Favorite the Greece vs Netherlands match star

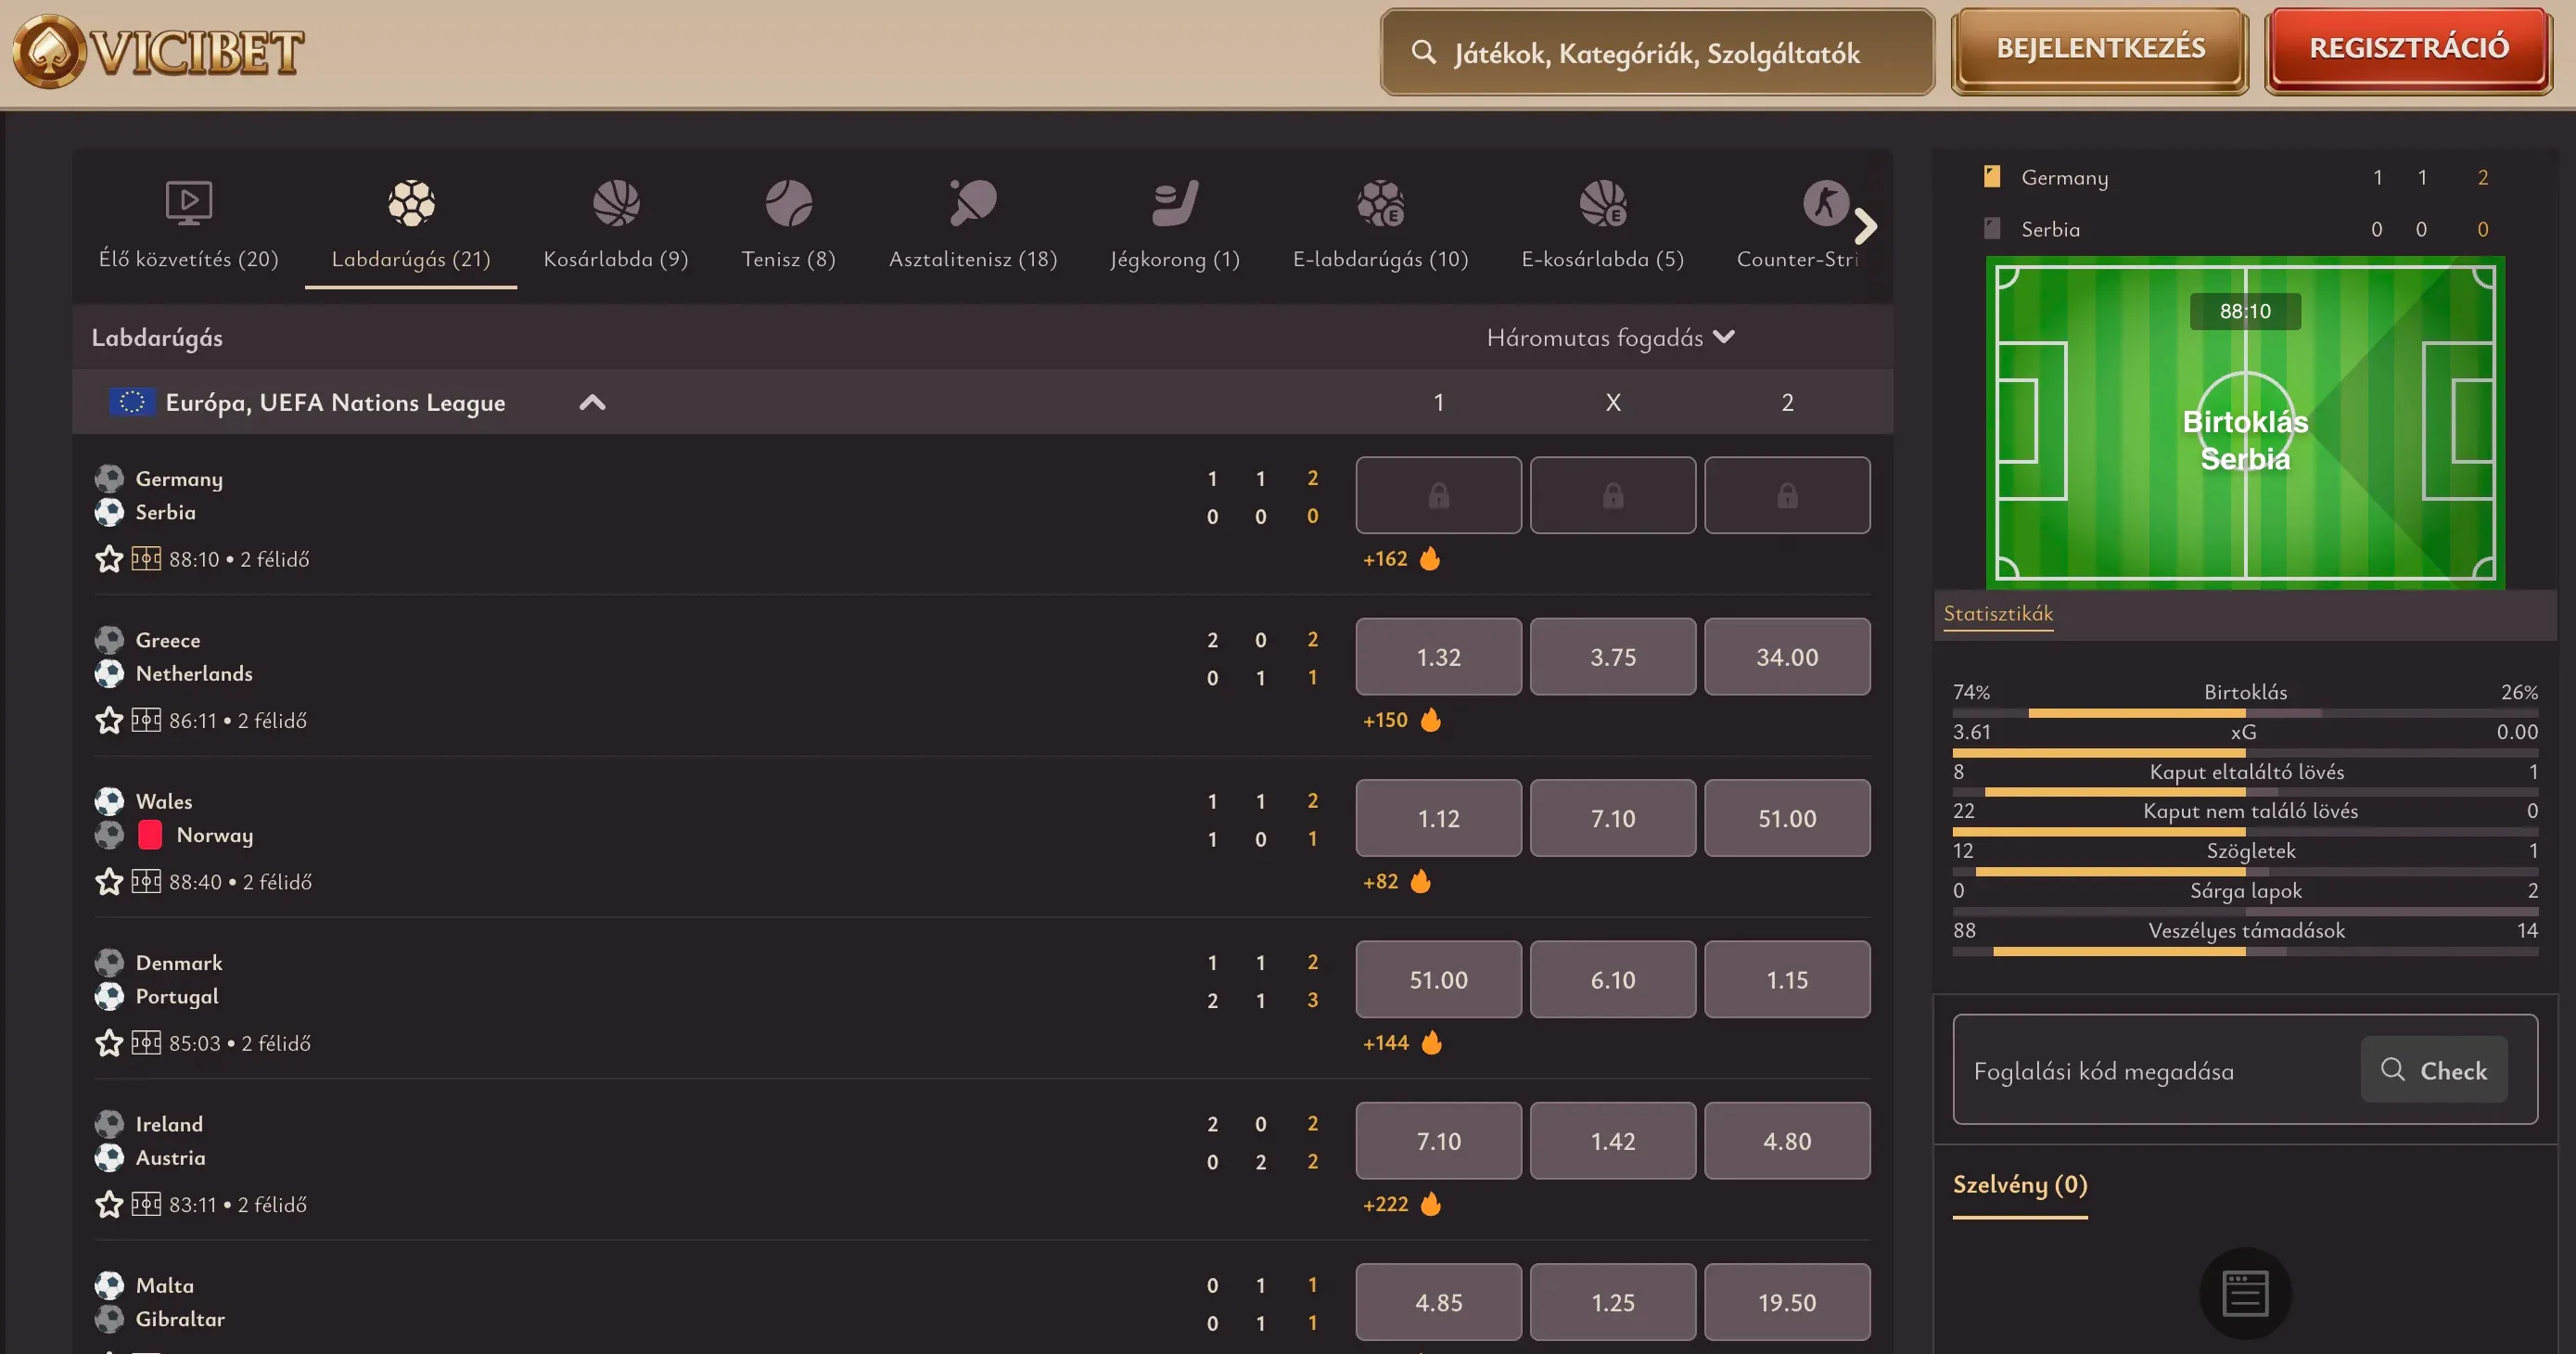[x=109, y=720]
